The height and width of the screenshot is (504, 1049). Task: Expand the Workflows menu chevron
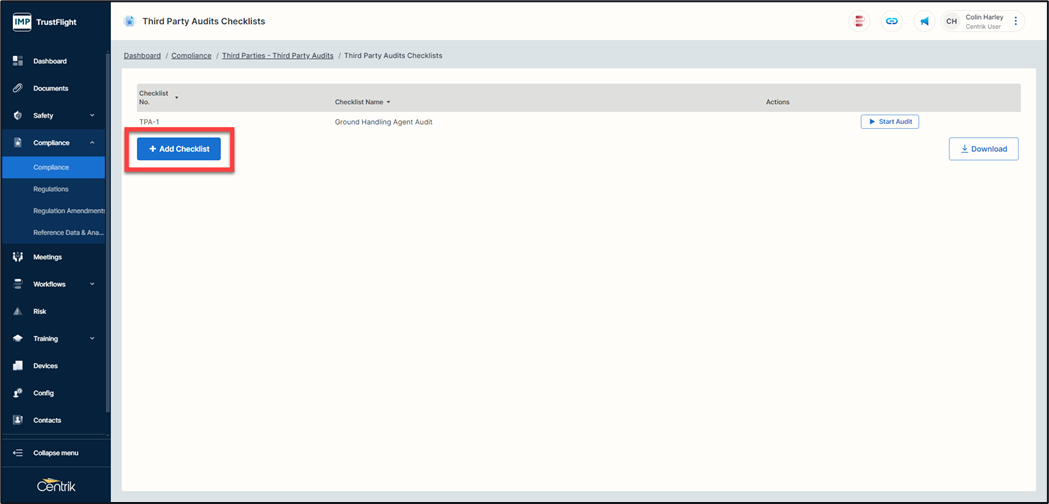coord(92,284)
